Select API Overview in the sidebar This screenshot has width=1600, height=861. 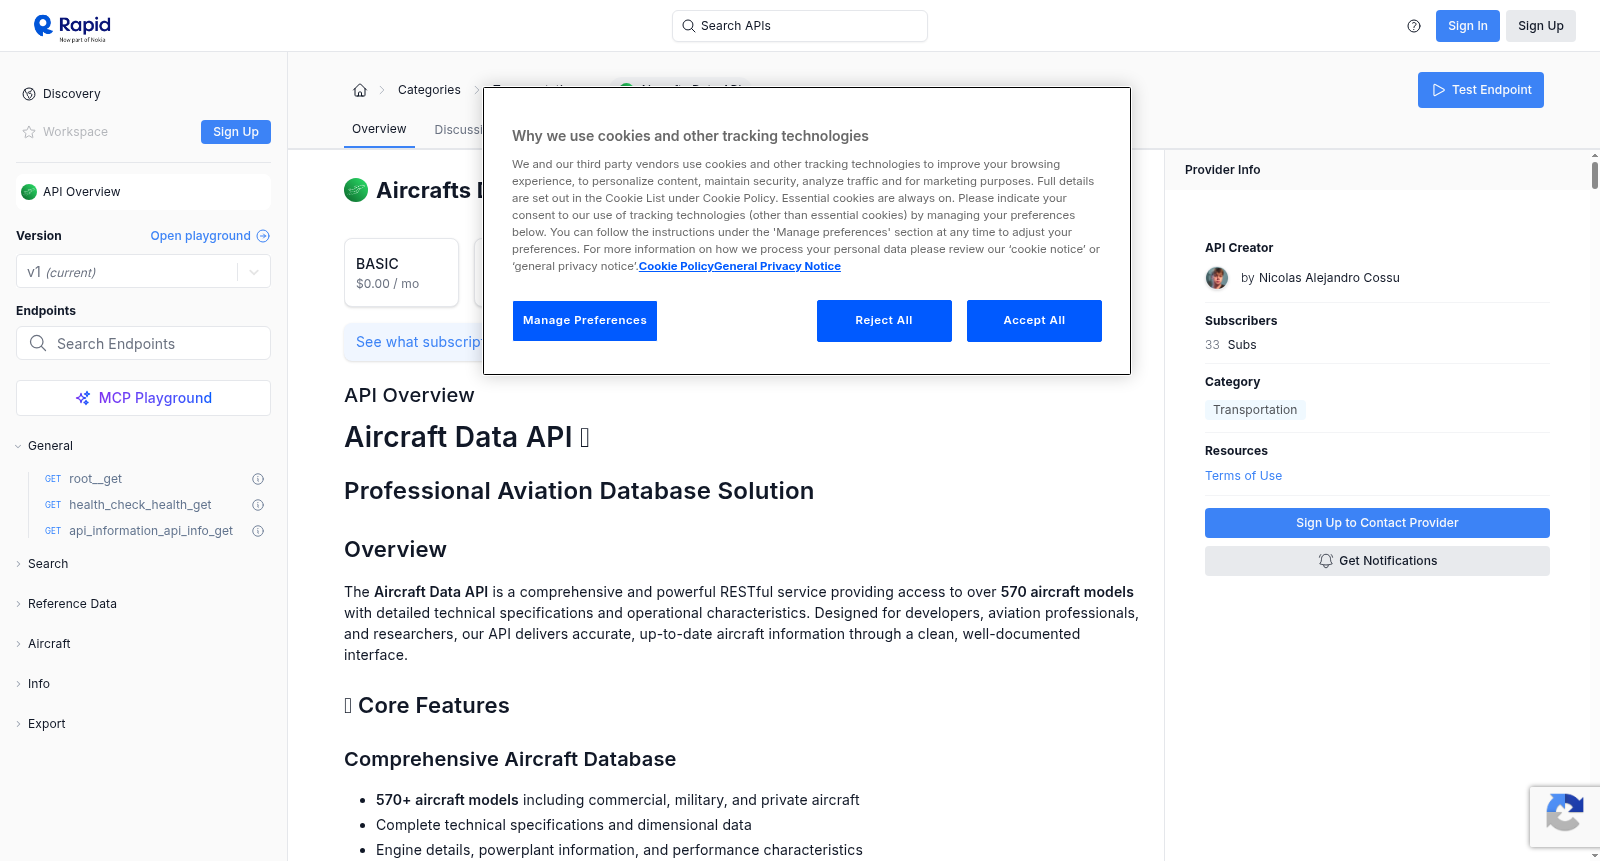click(143, 192)
